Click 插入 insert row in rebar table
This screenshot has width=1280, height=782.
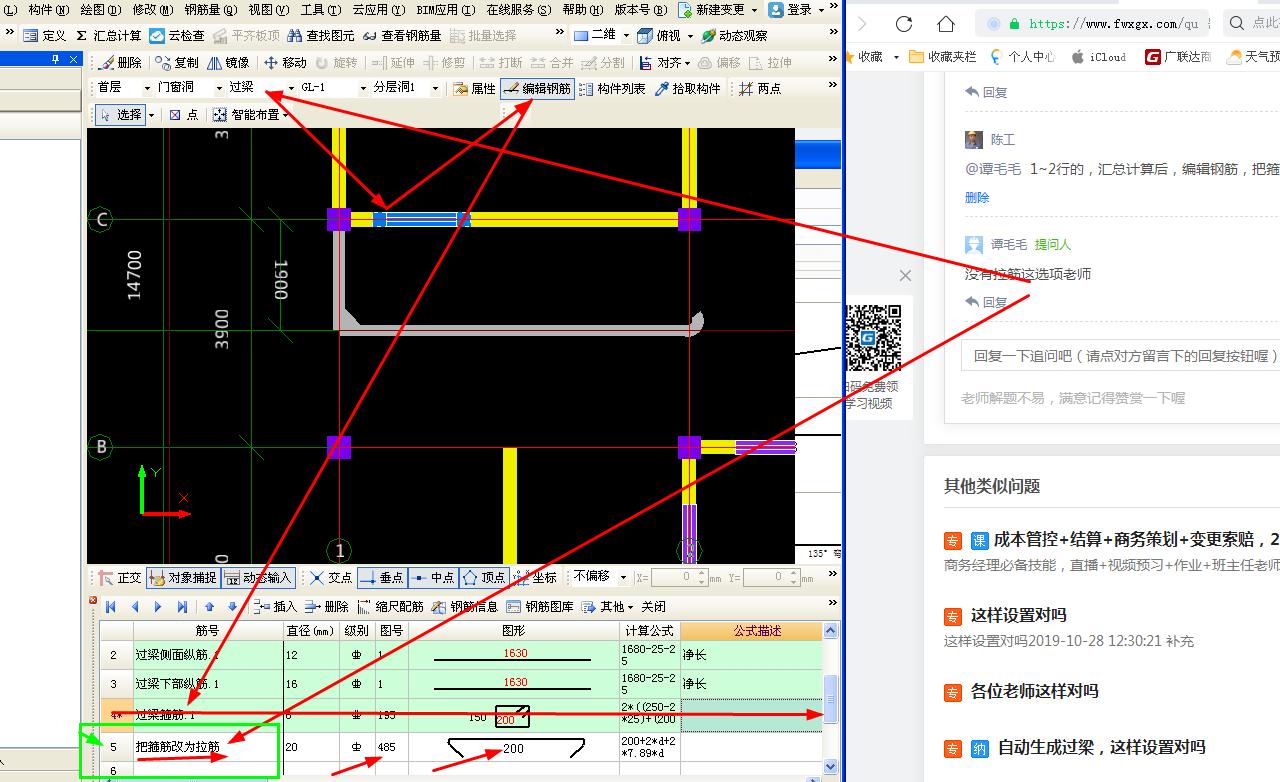coord(275,606)
